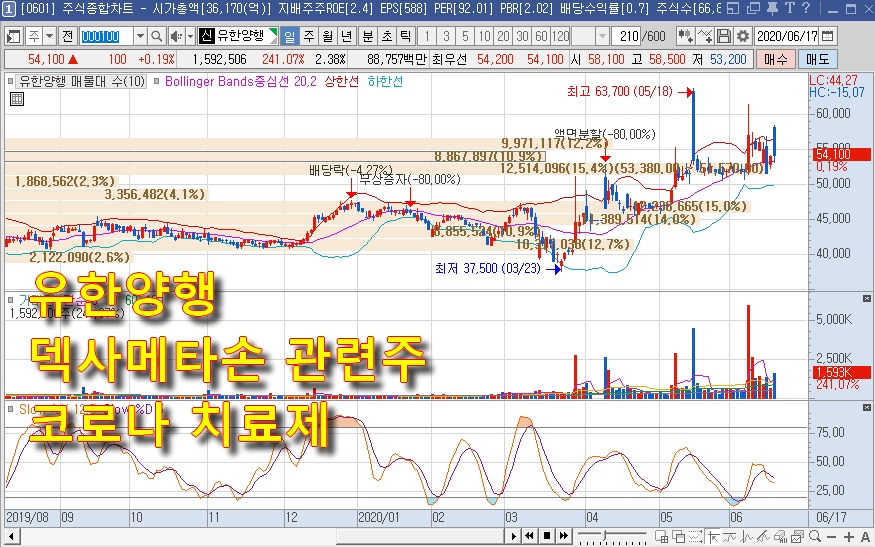This screenshot has width=875, height=547.
Task: Click the 신 badge next to 유한양행
Action: [x=206, y=36]
